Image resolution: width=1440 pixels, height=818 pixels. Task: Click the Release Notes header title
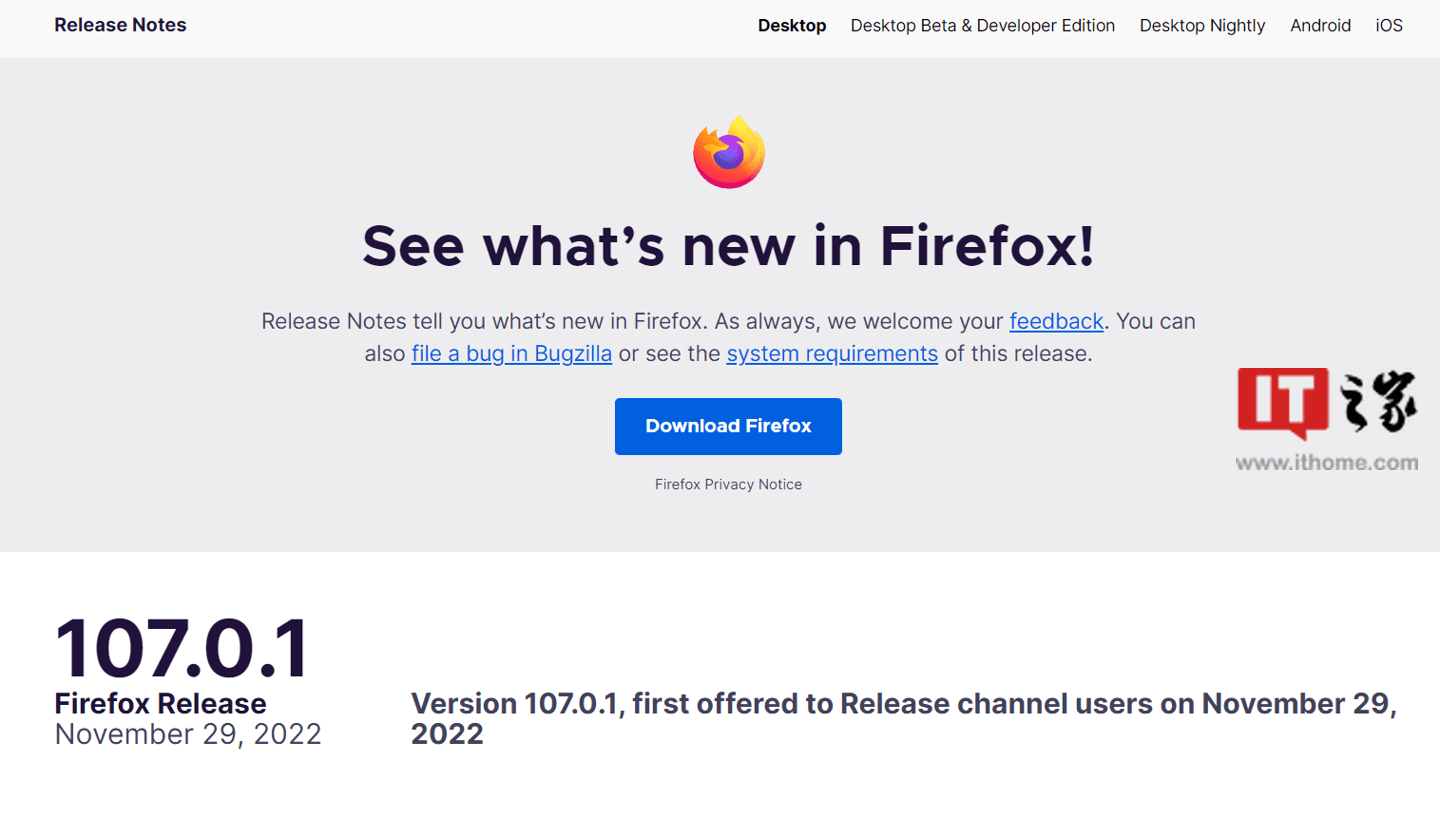(x=120, y=25)
